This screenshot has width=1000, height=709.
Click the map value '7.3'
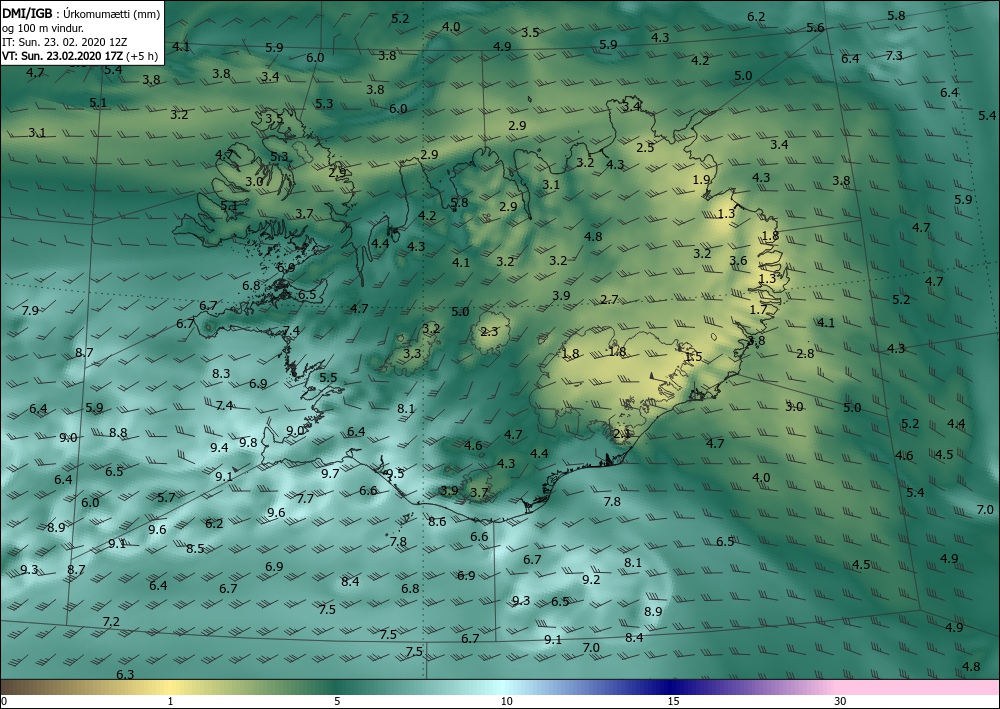tap(894, 55)
